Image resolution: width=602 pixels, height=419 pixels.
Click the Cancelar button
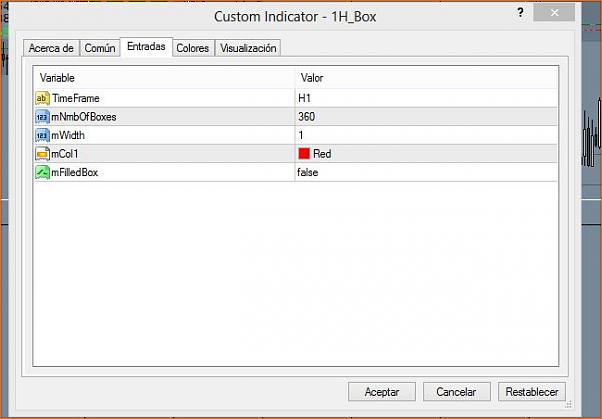456,392
